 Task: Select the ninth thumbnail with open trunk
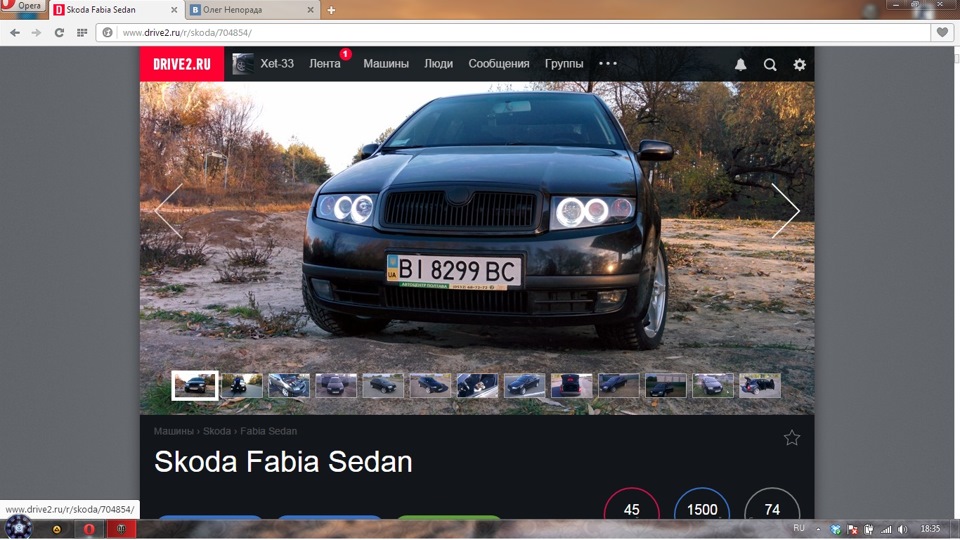pyautogui.click(x=572, y=386)
